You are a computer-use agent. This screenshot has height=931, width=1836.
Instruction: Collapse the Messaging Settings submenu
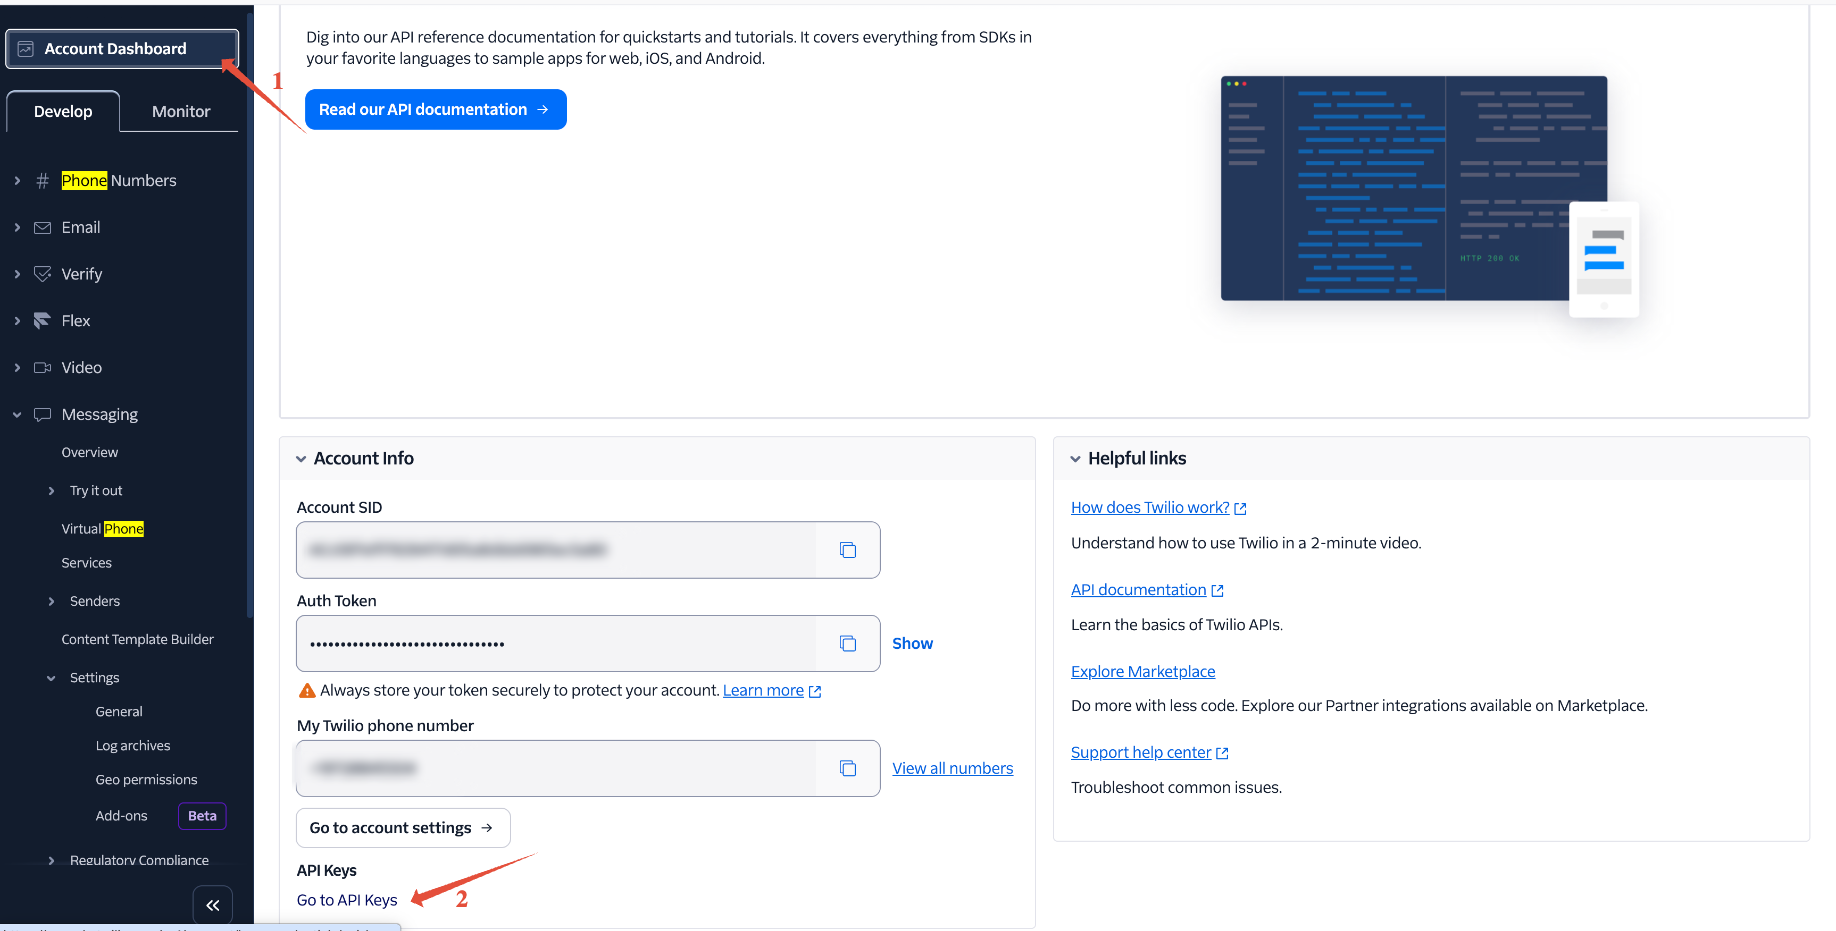coord(52,678)
